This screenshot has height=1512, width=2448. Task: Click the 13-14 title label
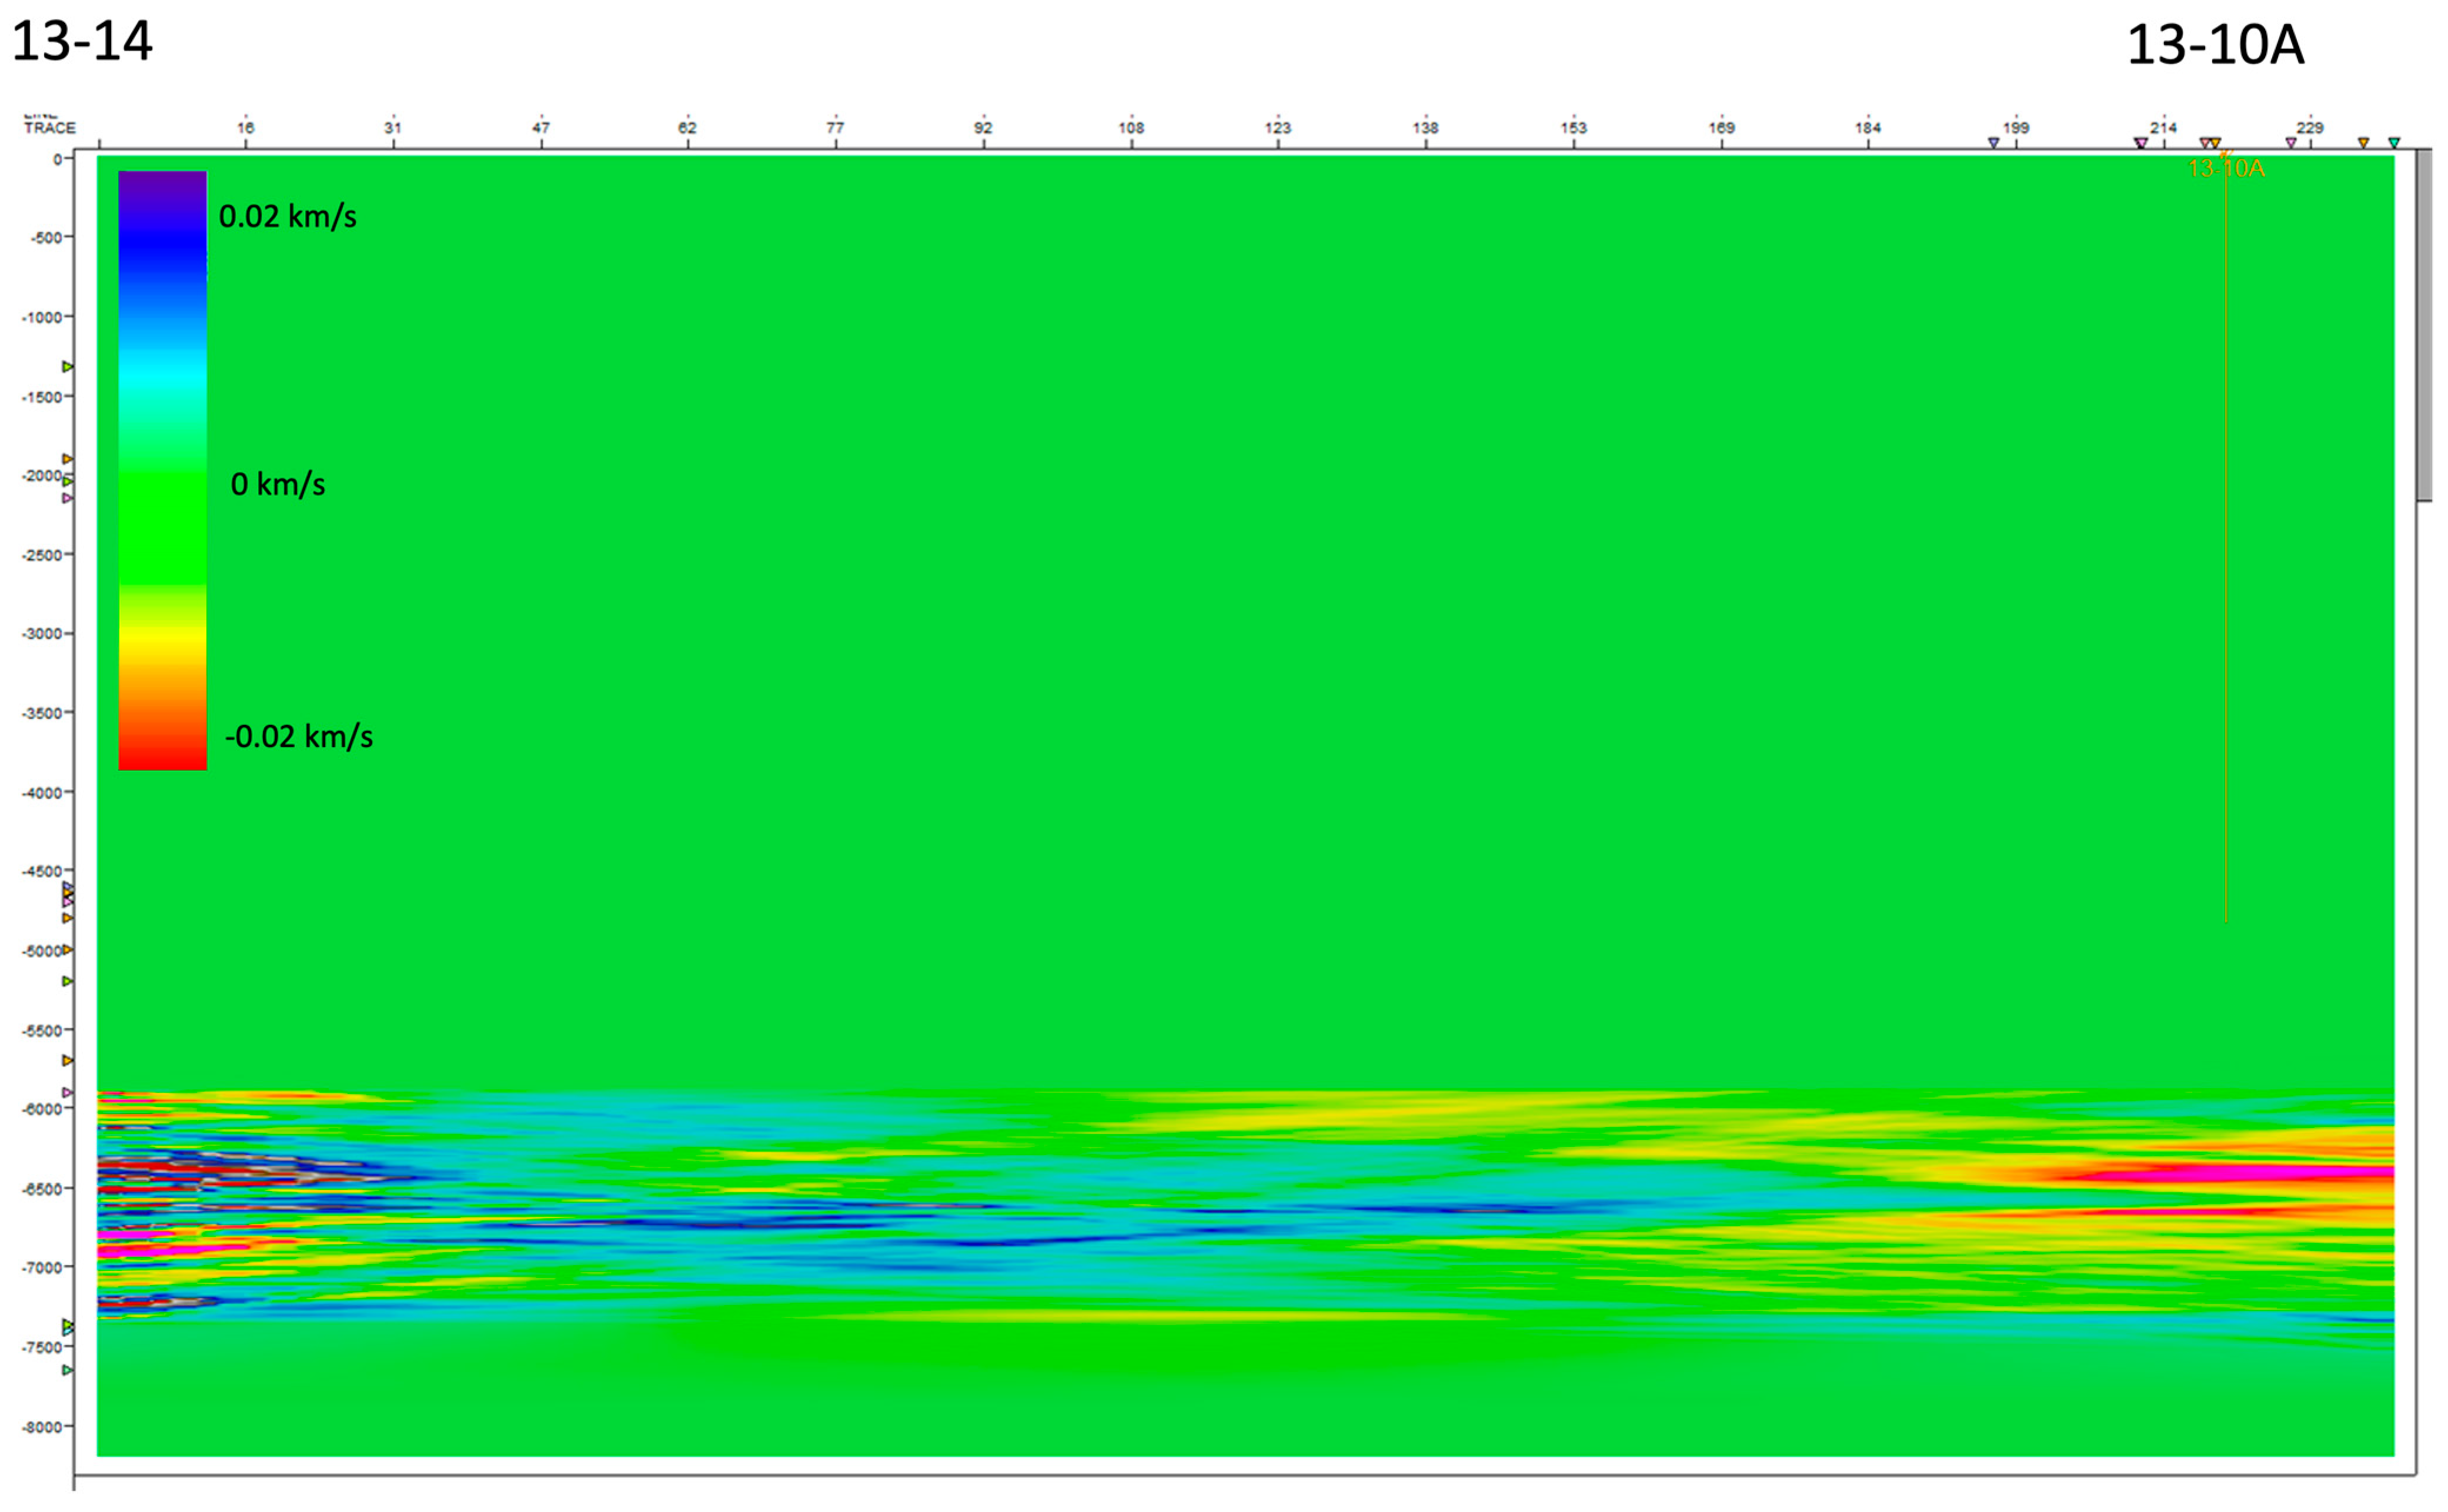coord(82,42)
